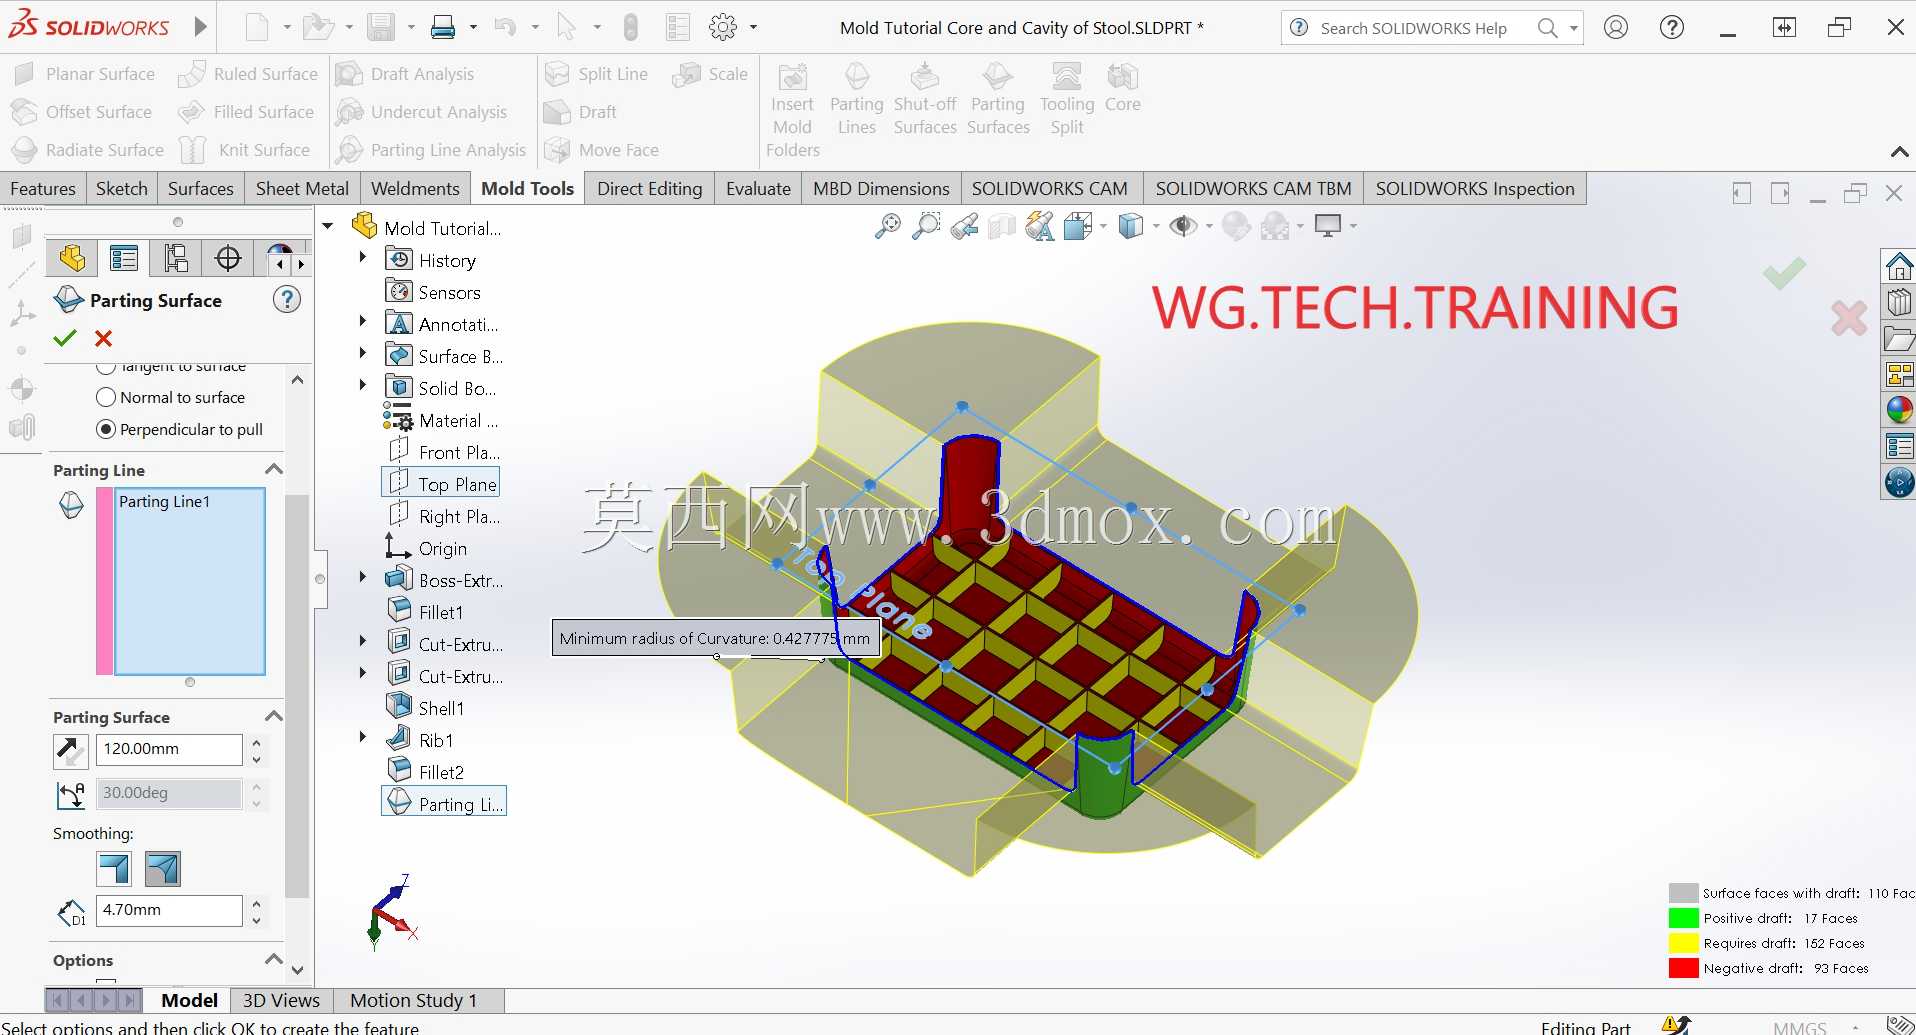Expand the Solid Bodies tree node
This screenshot has width=1916, height=1035.
[x=363, y=386]
